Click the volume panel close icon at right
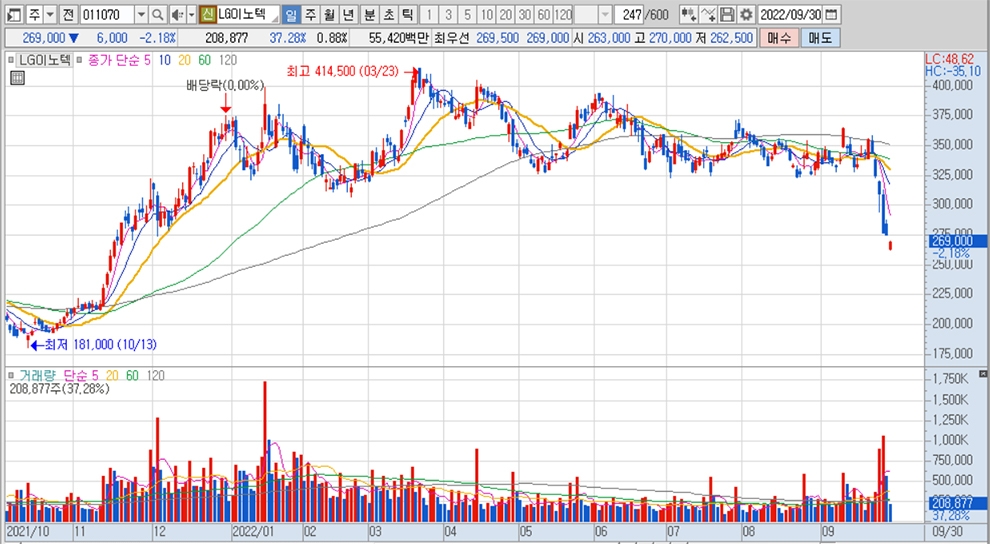 pyautogui.click(x=983, y=374)
